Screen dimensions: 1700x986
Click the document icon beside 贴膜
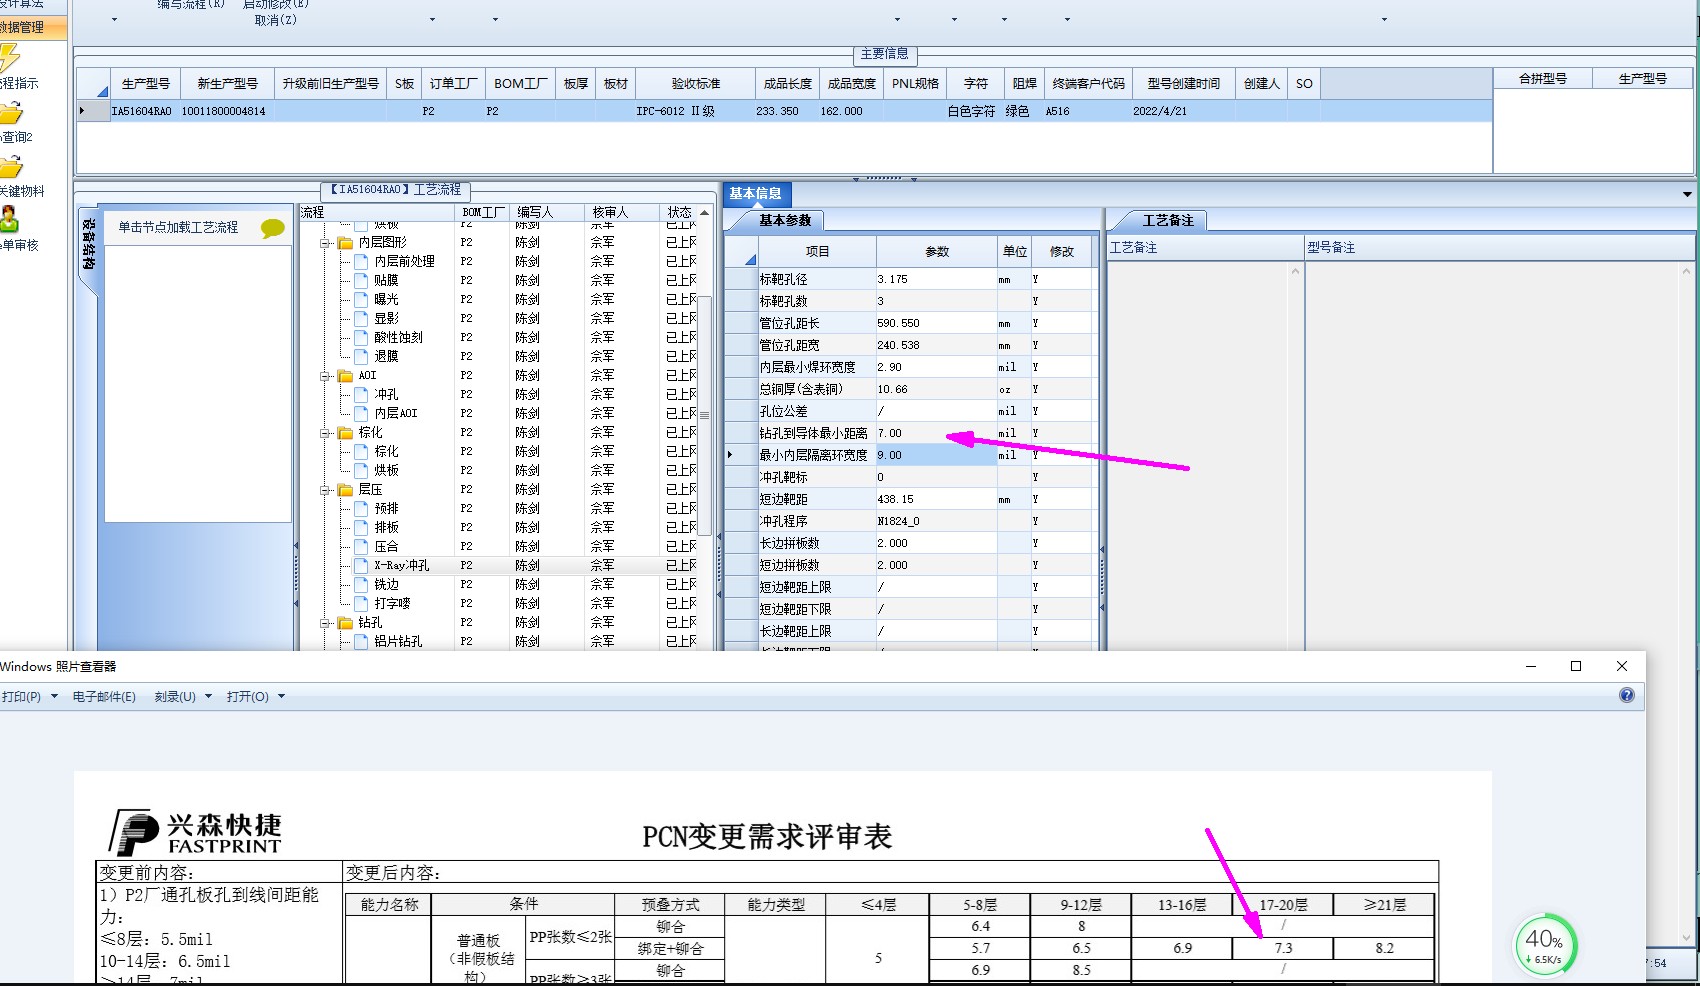point(361,280)
